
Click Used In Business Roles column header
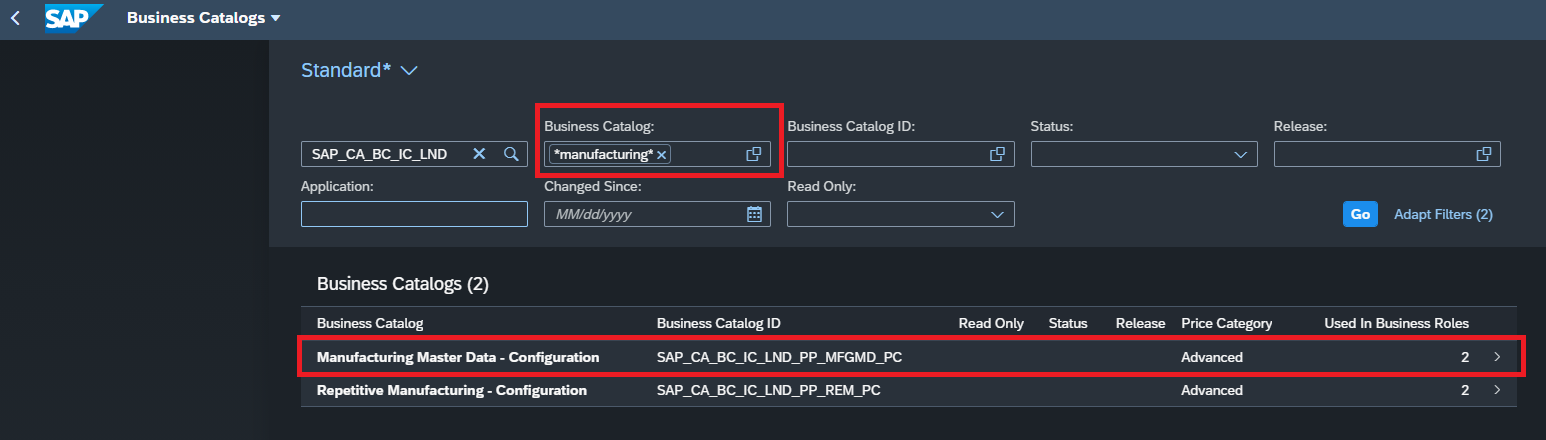pos(1397,323)
